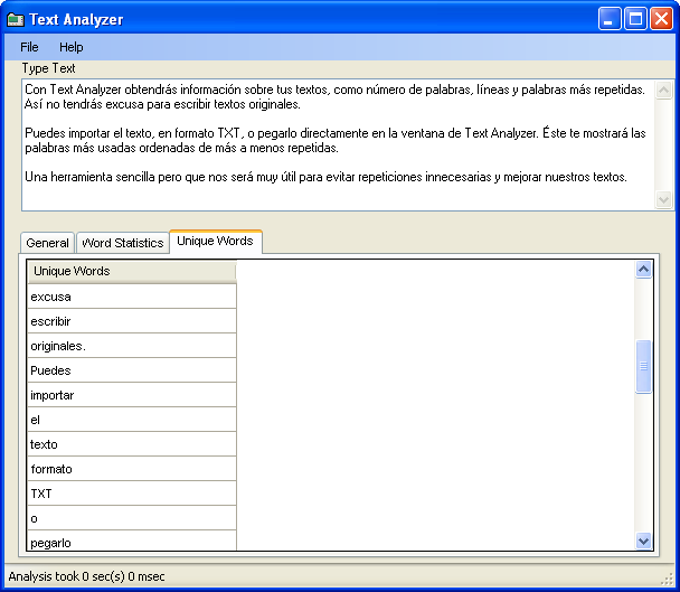The width and height of the screenshot is (680, 592).
Task: Click the Unique Words column header
Action: pos(132,271)
